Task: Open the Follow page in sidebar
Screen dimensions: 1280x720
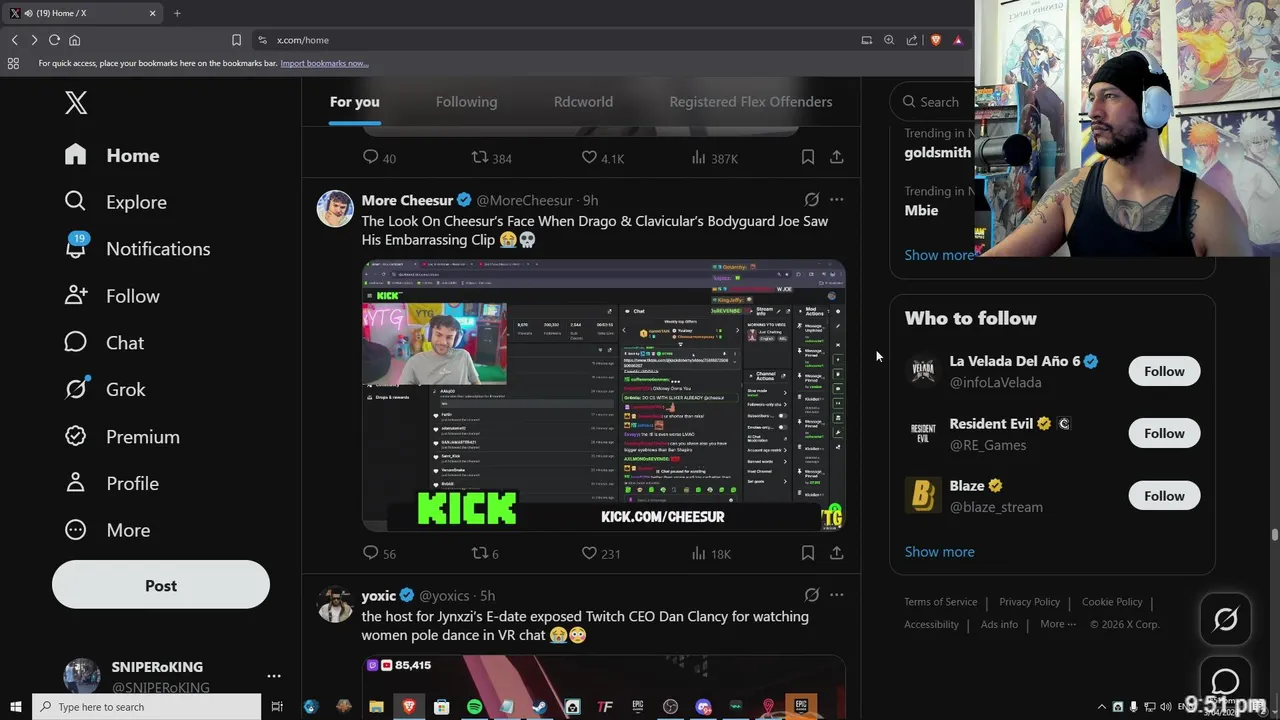Action: 111,296
